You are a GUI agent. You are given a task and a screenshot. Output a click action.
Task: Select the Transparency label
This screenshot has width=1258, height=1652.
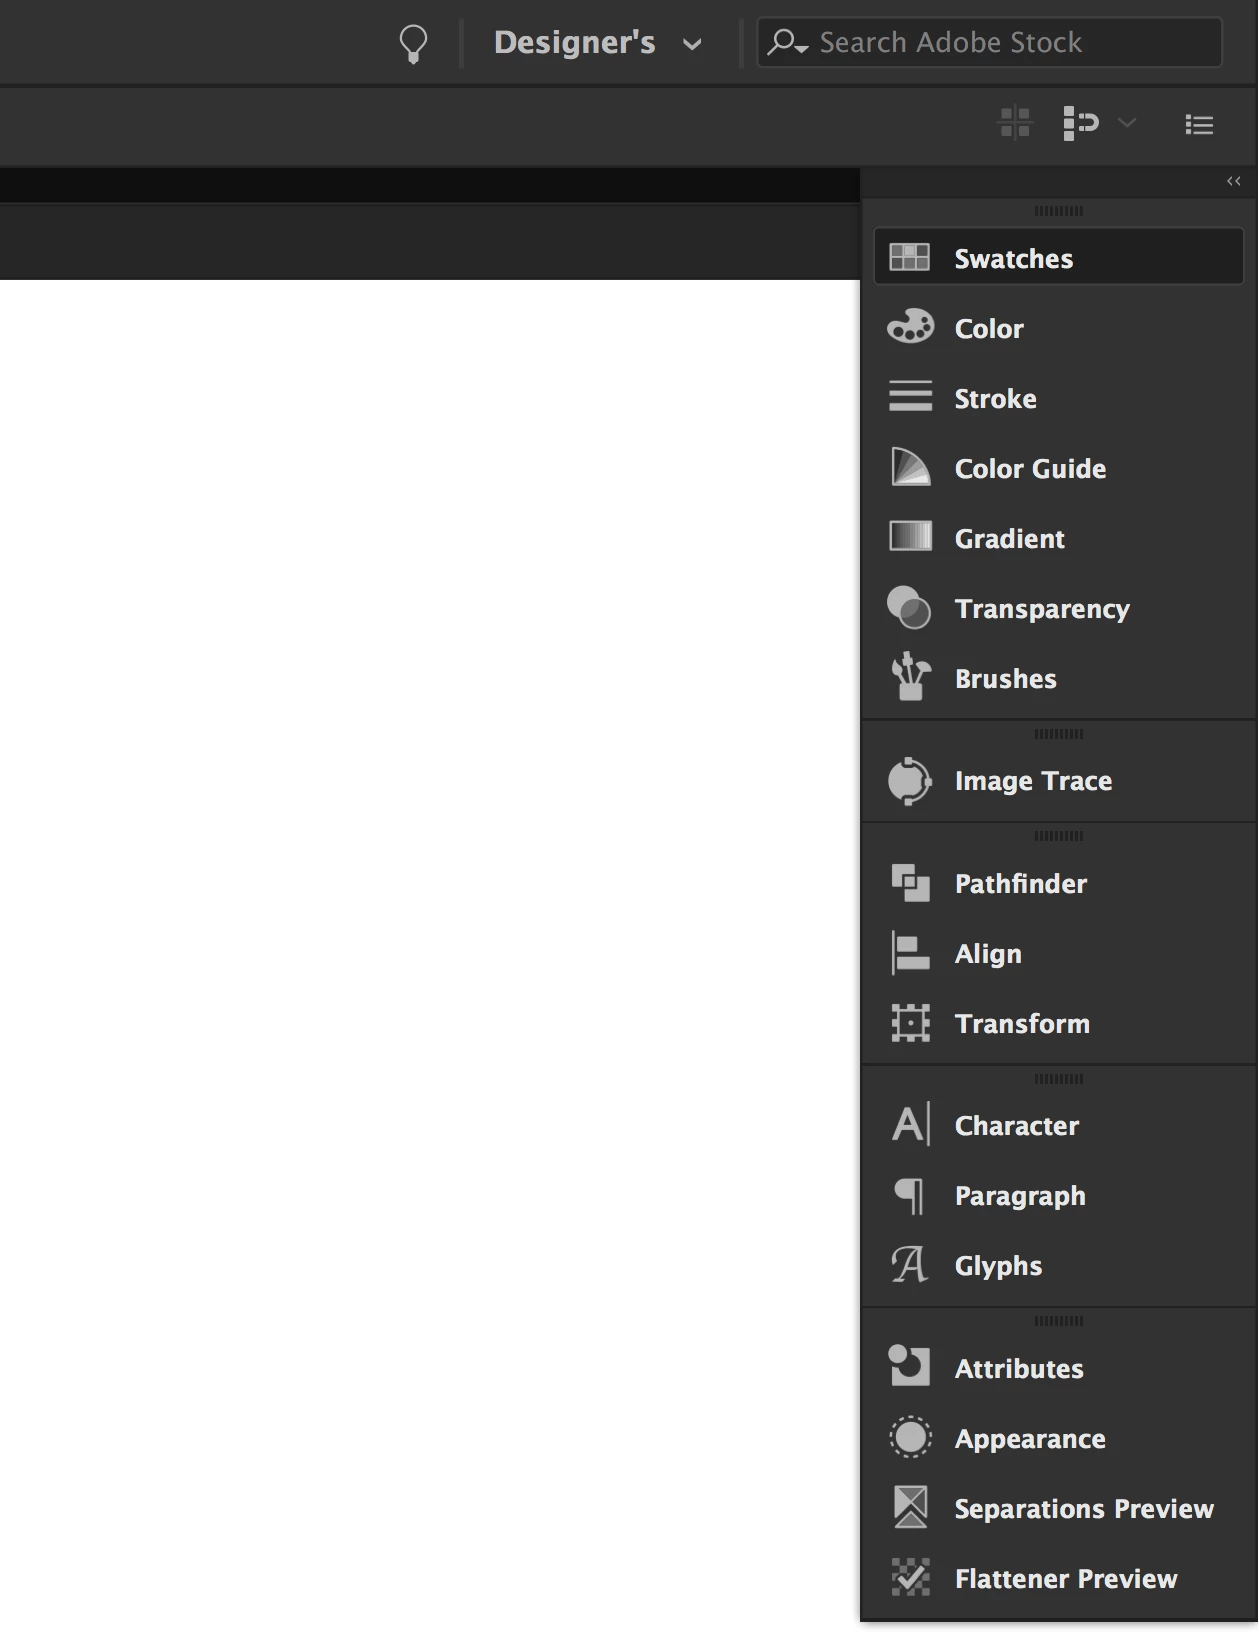[x=1042, y=609]
